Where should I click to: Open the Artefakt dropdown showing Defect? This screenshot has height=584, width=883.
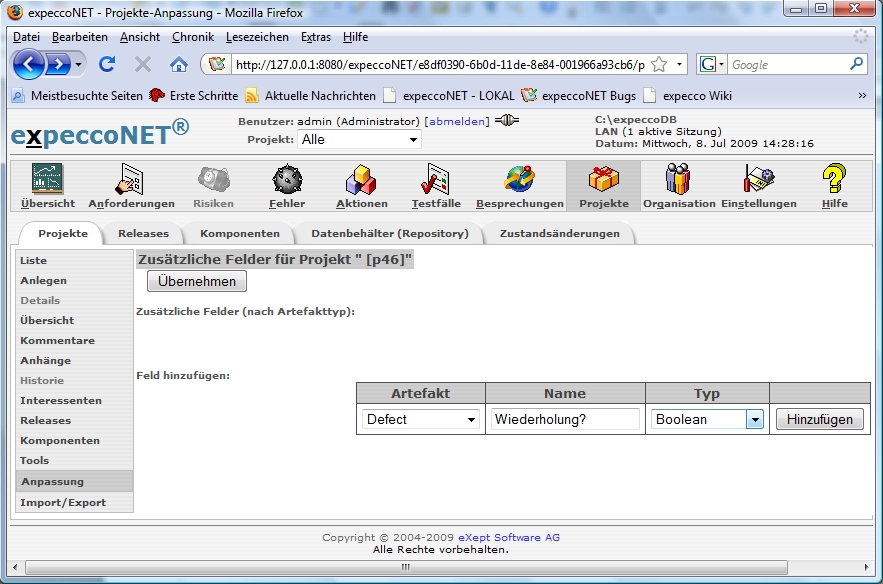[x=421, y=420]
